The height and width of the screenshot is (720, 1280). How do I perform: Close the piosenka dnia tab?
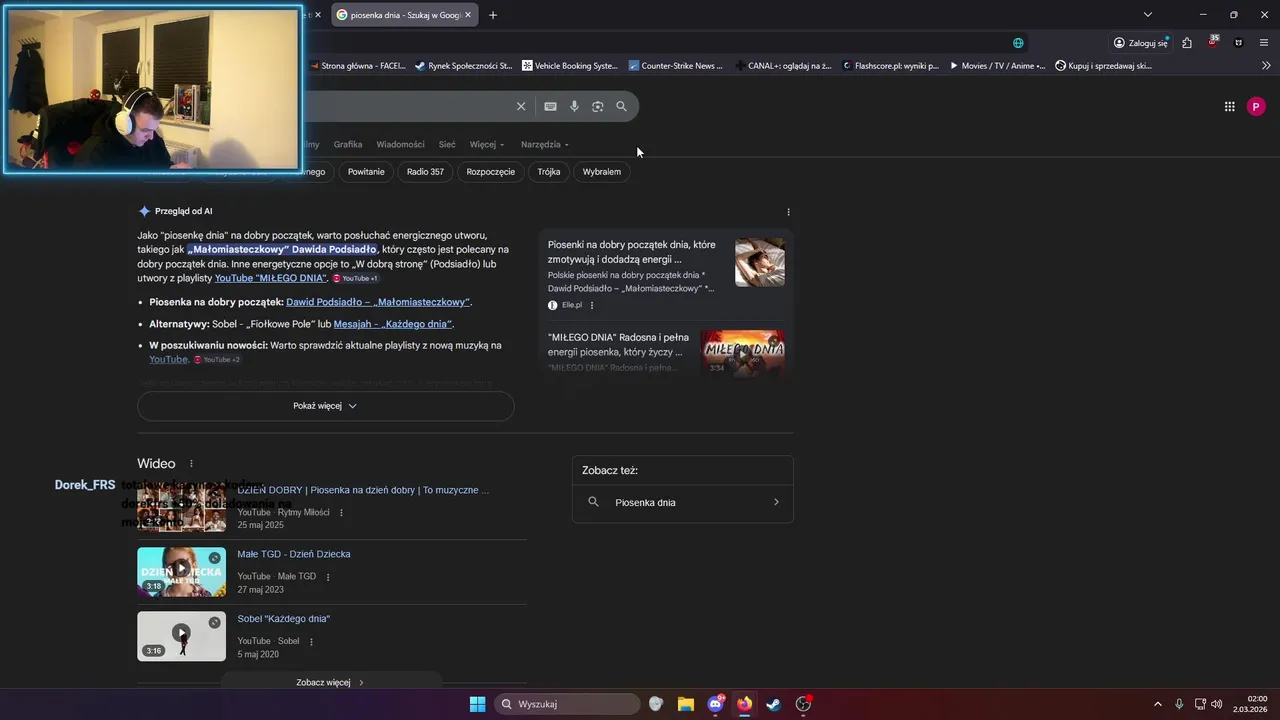pyautogui.click(x=467, y=15)
